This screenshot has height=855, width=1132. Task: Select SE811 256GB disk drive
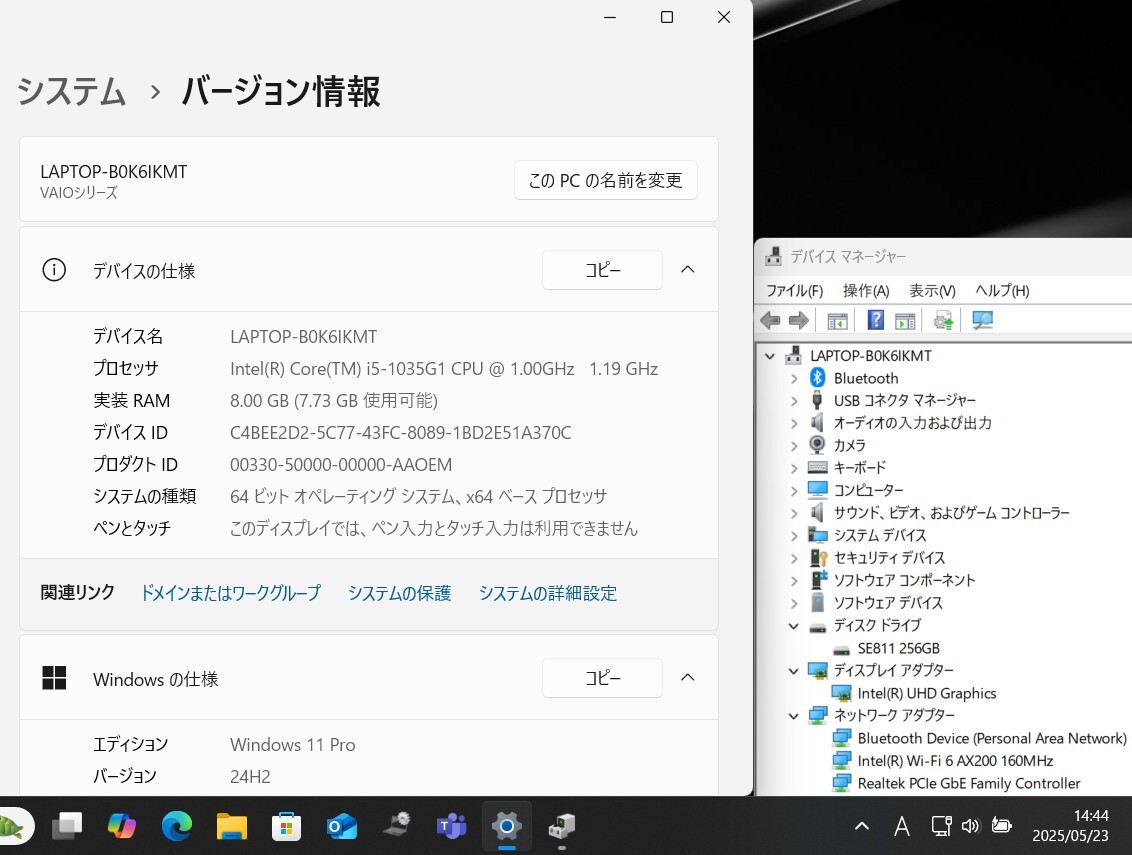898,648
